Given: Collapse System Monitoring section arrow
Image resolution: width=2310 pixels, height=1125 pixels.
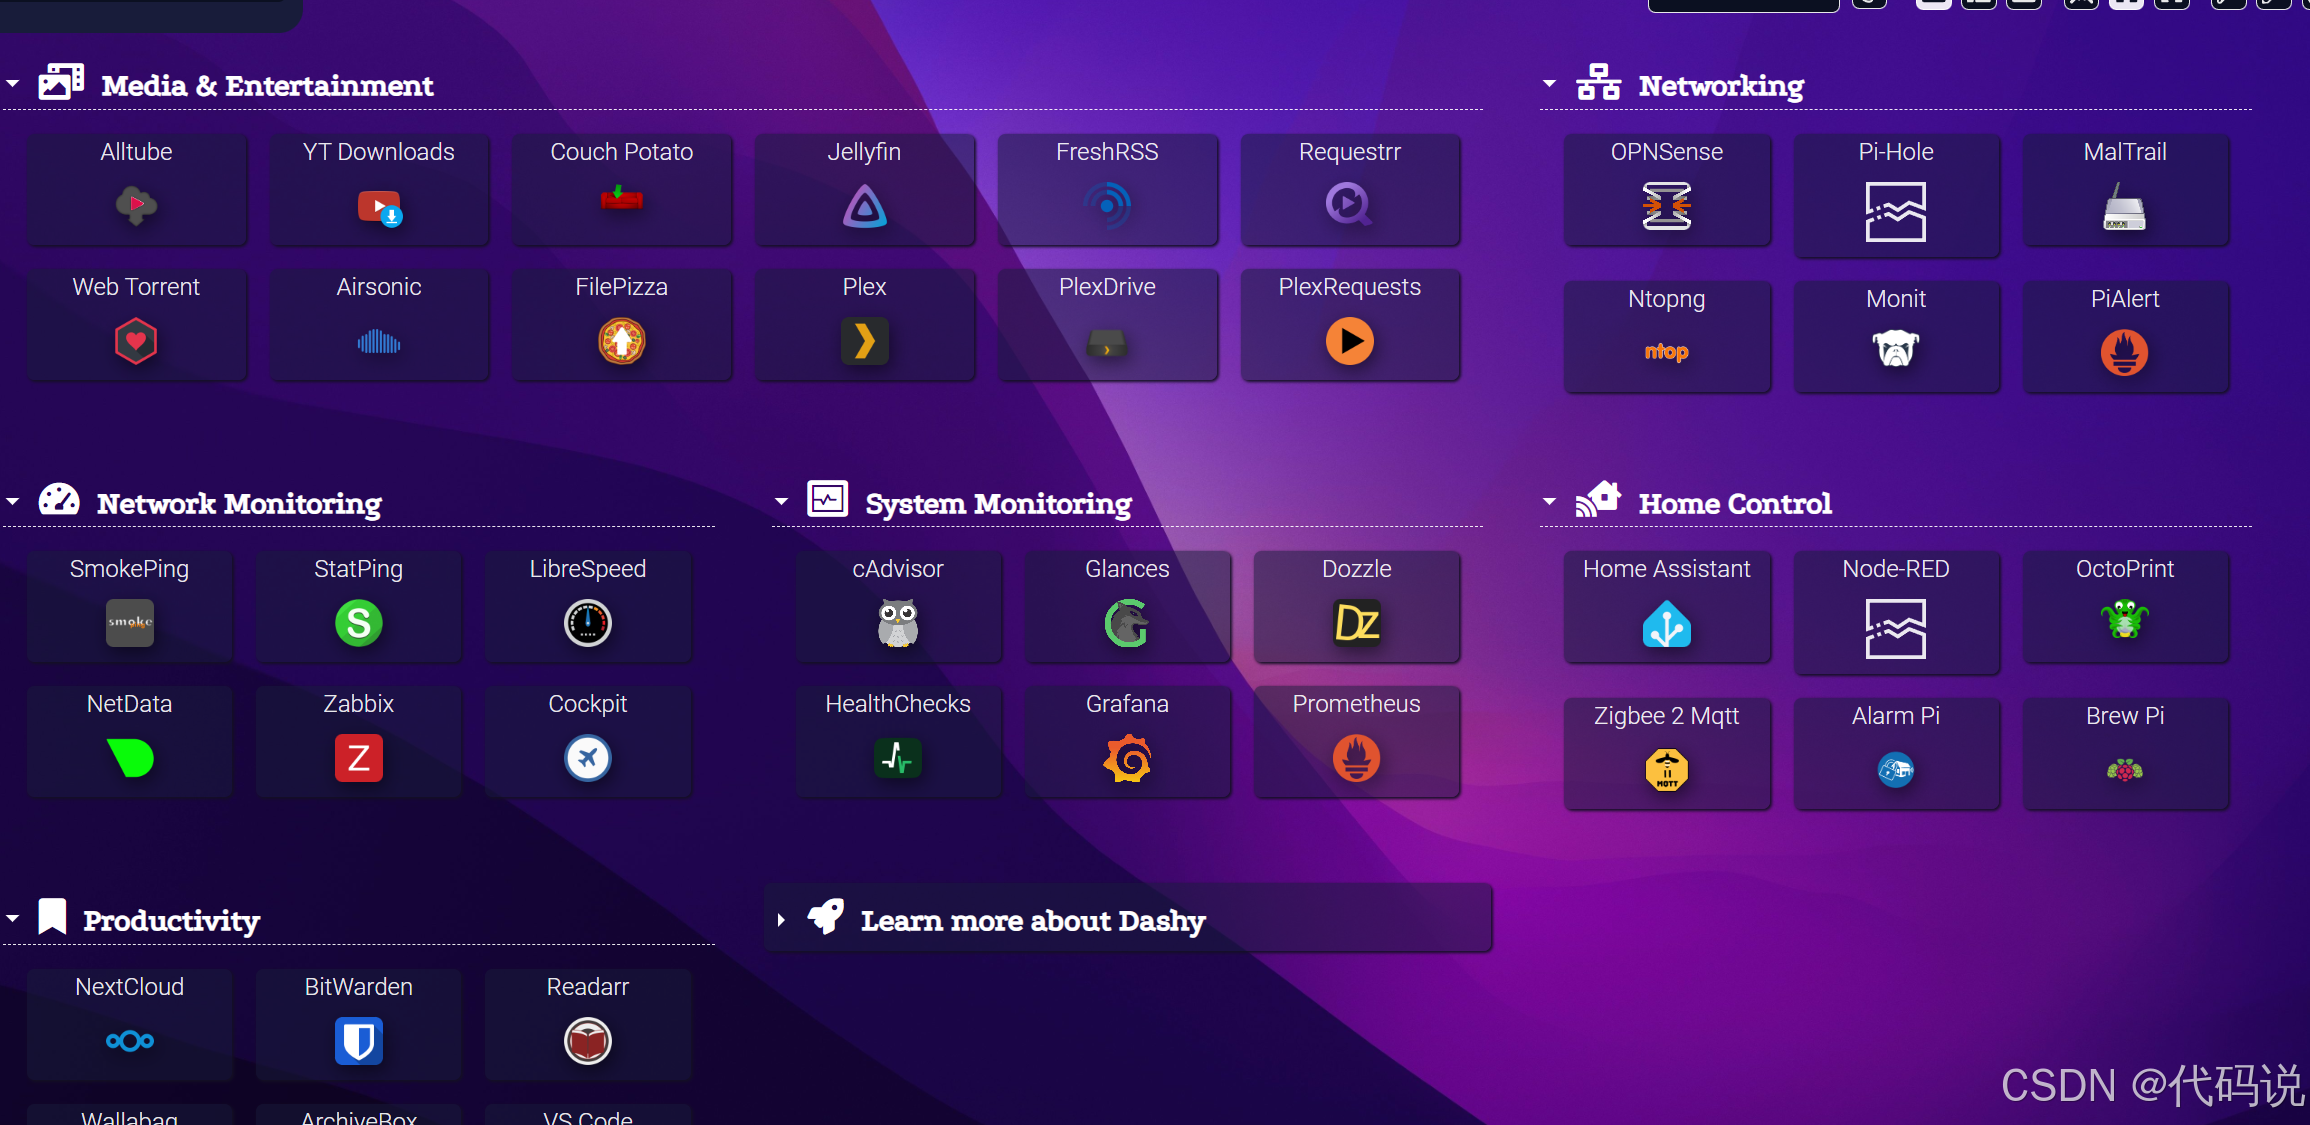Looking at the screenshot, I should click(x=781, y=501).
